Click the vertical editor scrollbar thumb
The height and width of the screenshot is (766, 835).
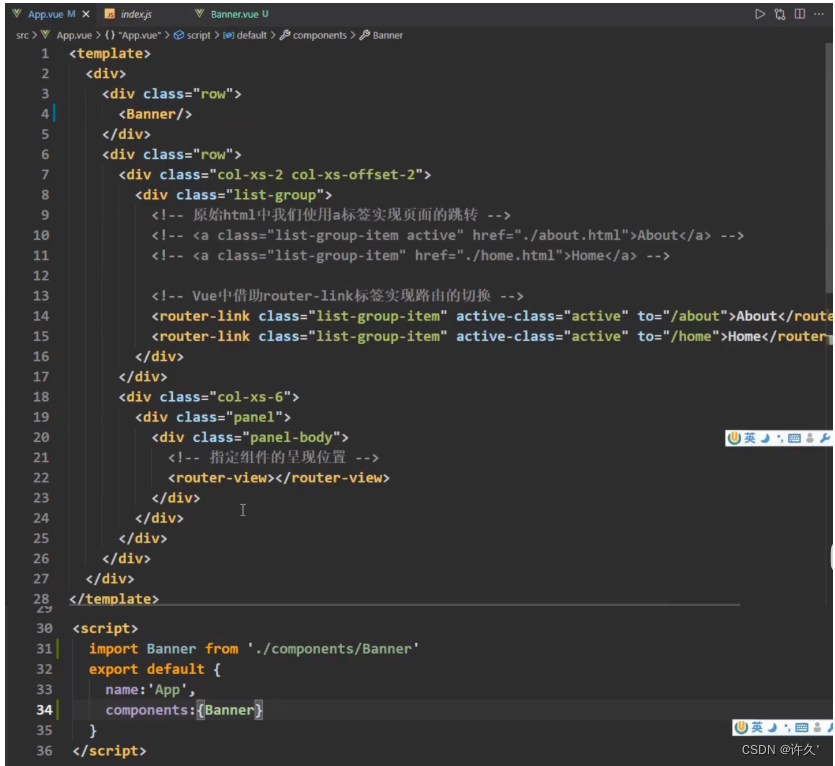pos(828,168)
